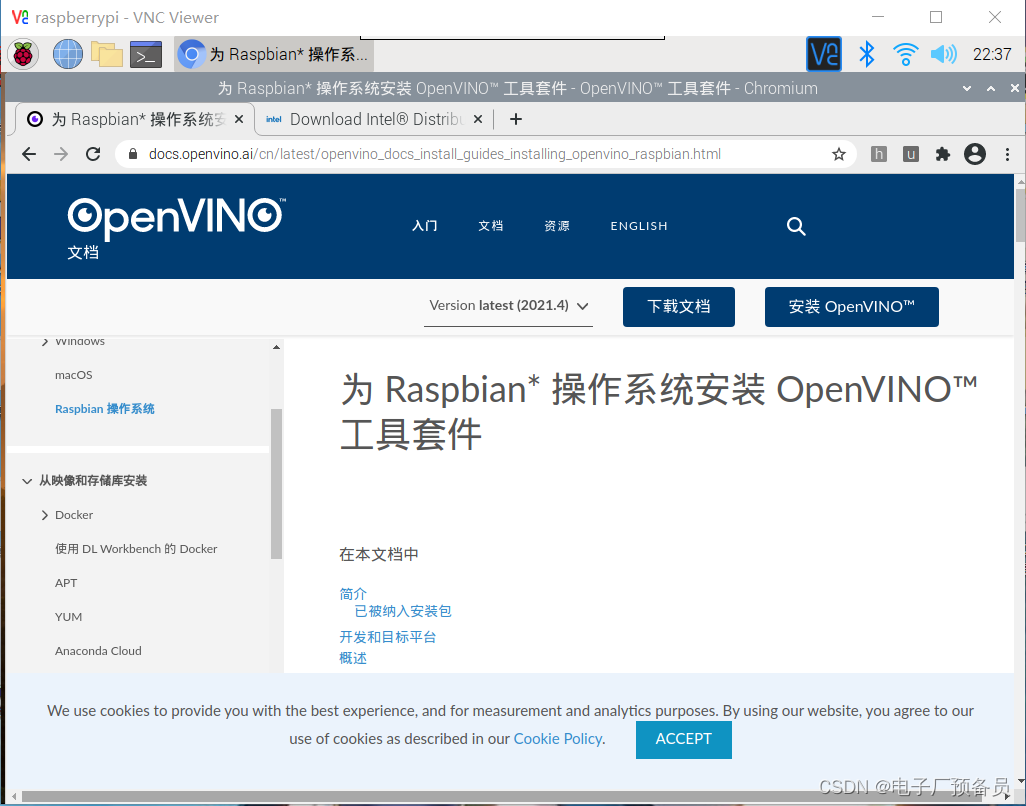Open the Chromium title bar dropdown arrow
This screenshot has width=1026, height=806.
(966, 88)
